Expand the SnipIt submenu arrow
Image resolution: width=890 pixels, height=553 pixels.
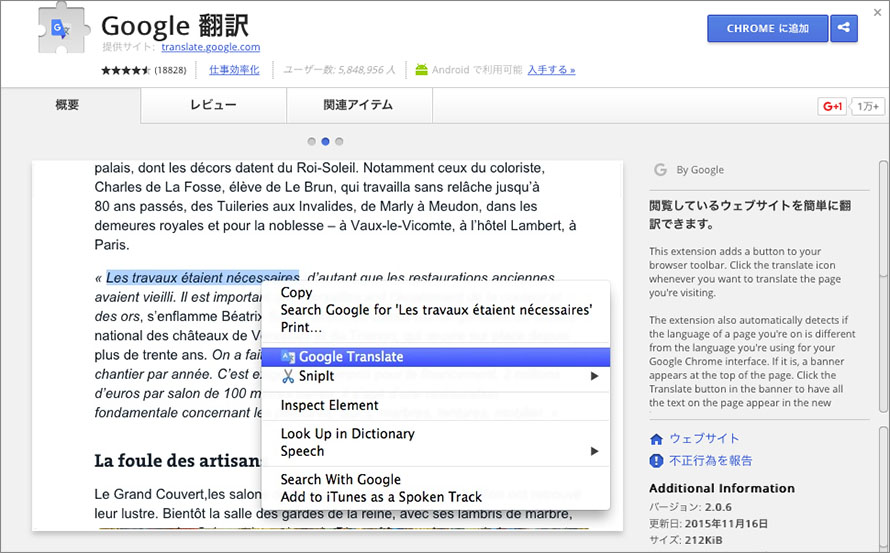click(x=594, y=376)
